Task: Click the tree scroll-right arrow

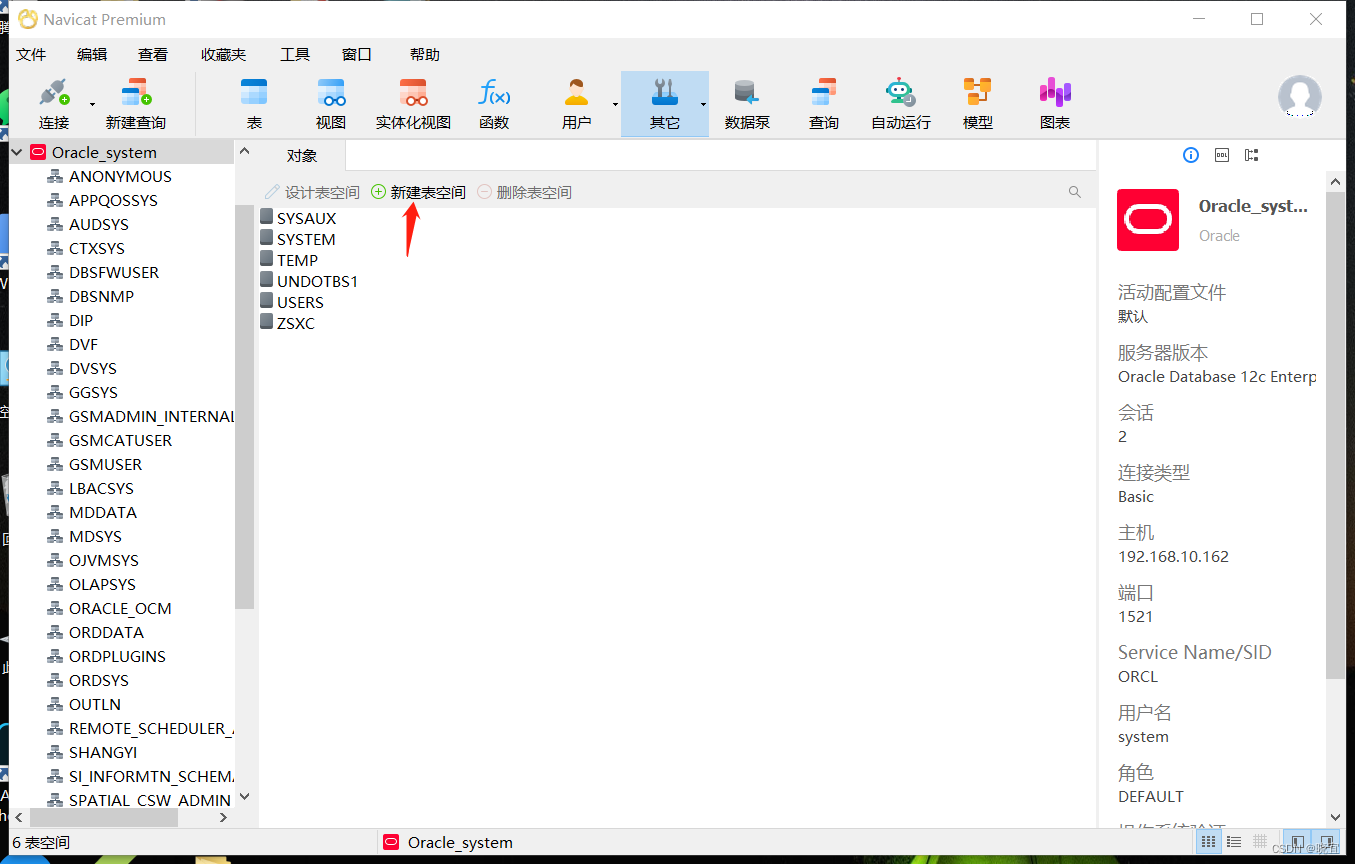Action: pyautogui.click(x=223, y=817)
